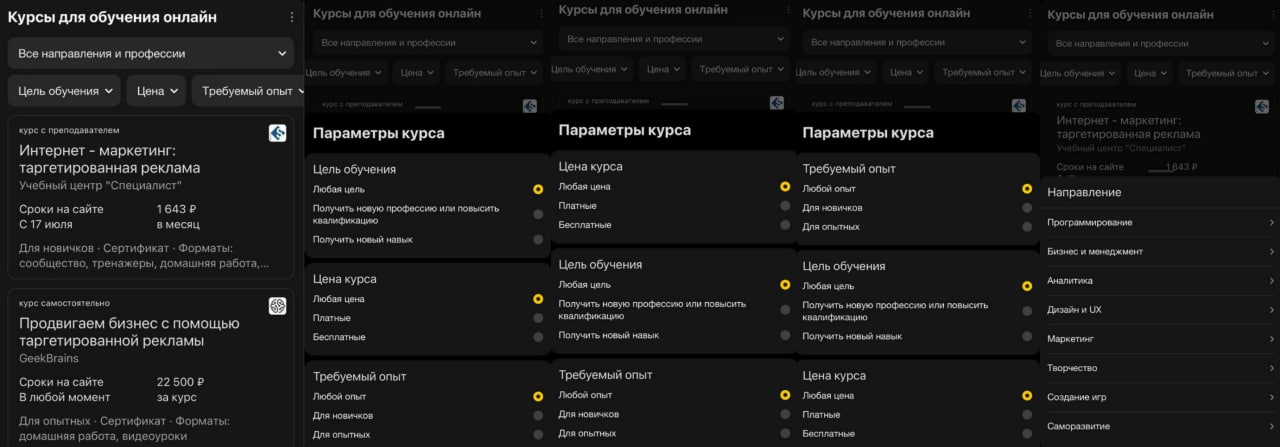Open the three-dot menu beside the courses heading
Viewport: 1280px width, 447px height.
[291, 17]
